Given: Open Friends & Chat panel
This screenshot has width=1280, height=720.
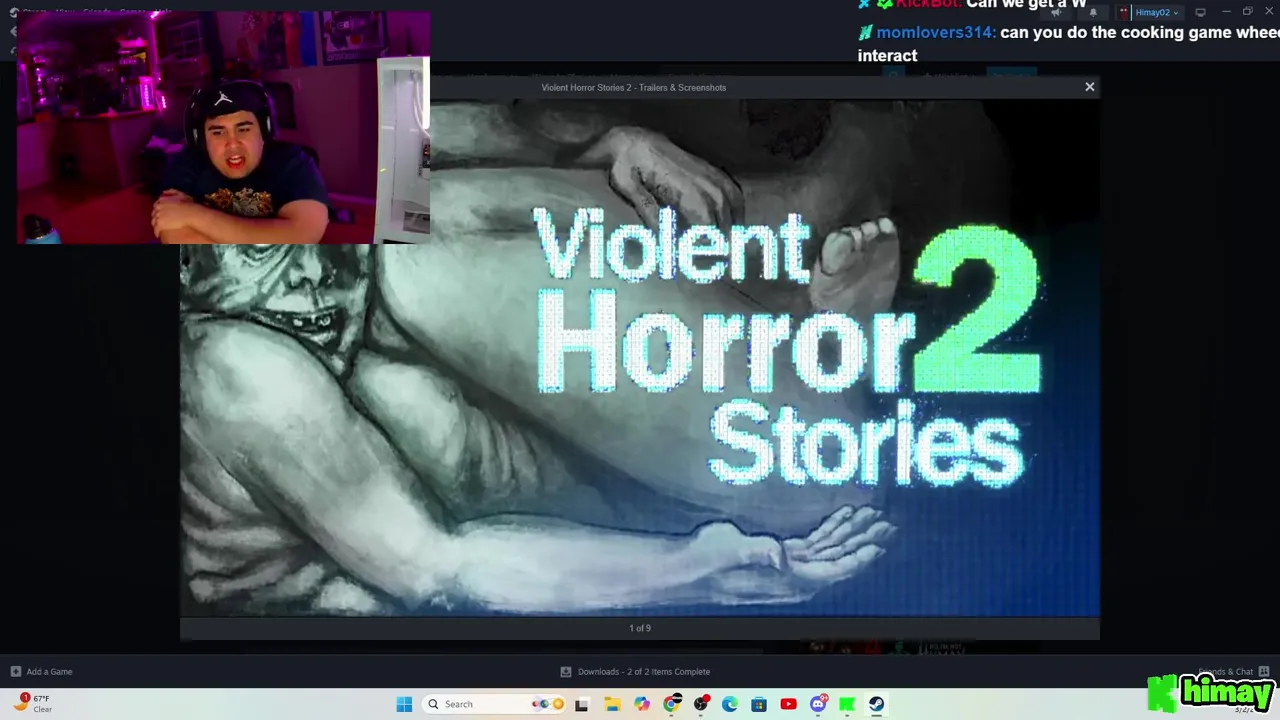Looking at the screenshot, I should click(x=1233, y=672).
